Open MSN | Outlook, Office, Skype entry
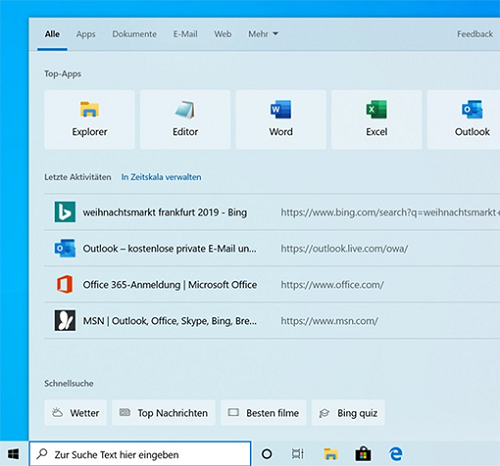 pyautogui.click(x=272, y=320)
